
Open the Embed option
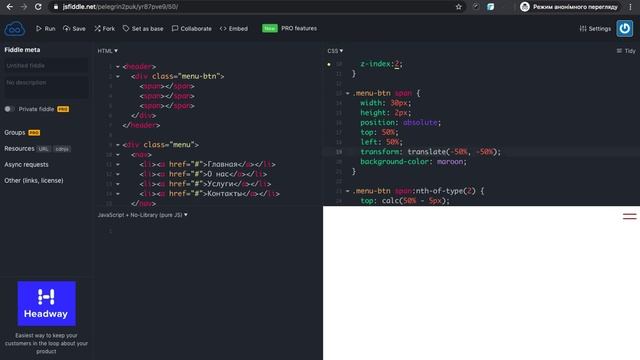(234, 29)
